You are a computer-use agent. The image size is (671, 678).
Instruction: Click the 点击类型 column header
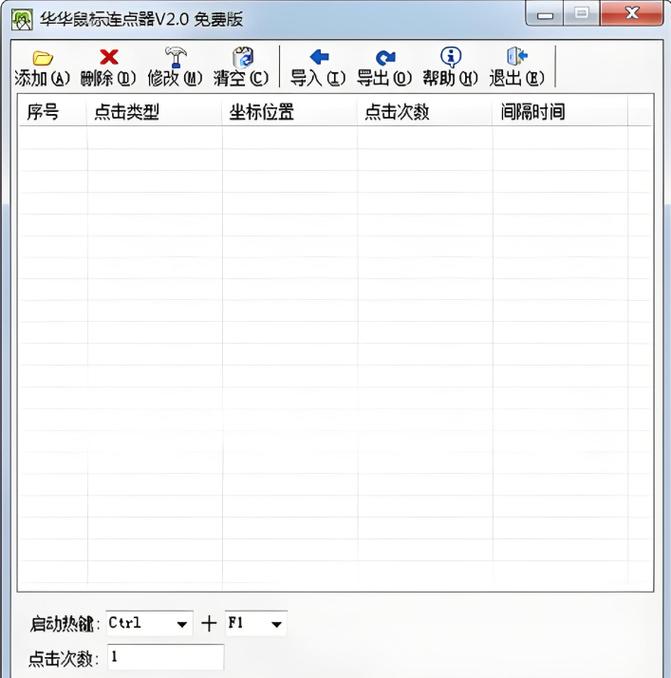click(x=154, y=112)
